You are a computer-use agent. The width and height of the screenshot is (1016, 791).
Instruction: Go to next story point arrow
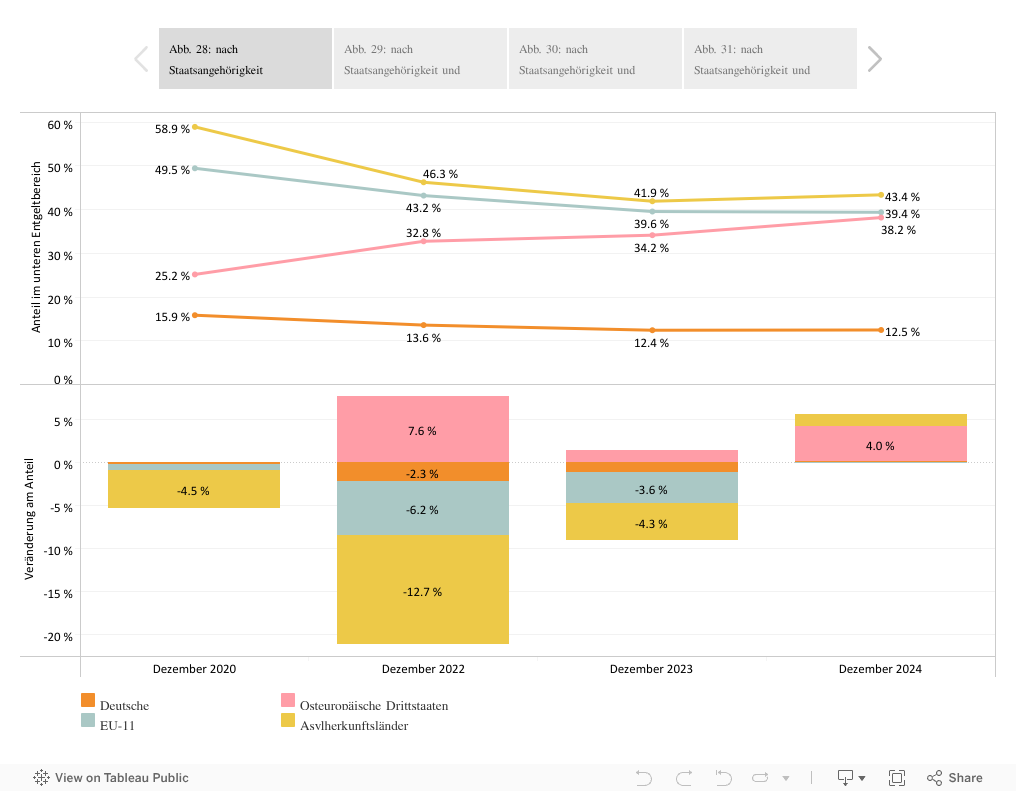pos(875,59)
